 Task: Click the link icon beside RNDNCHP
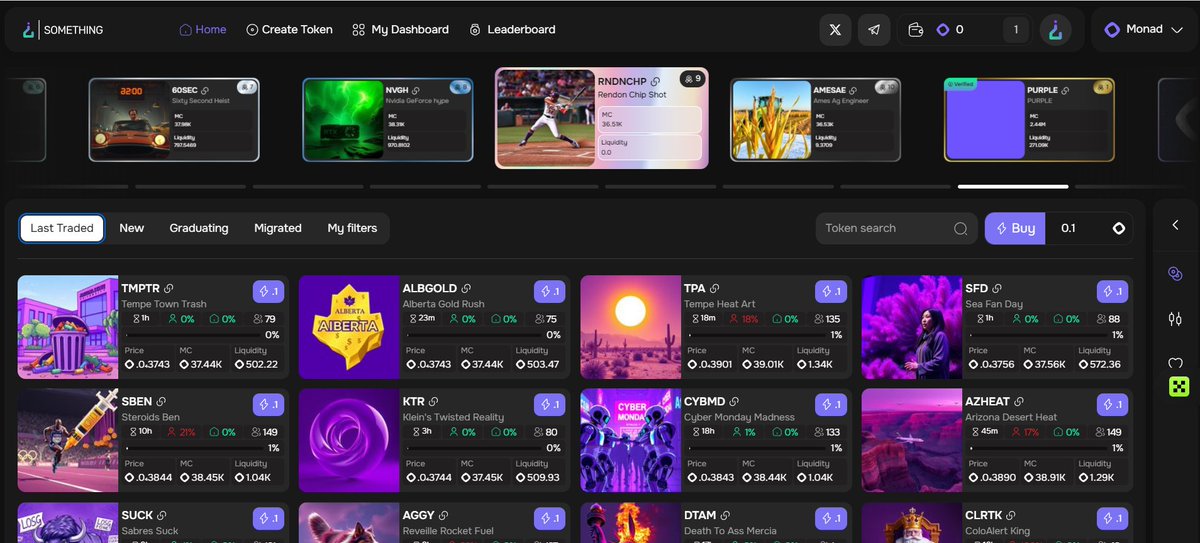pyautogui.click(x=656, y=81)
